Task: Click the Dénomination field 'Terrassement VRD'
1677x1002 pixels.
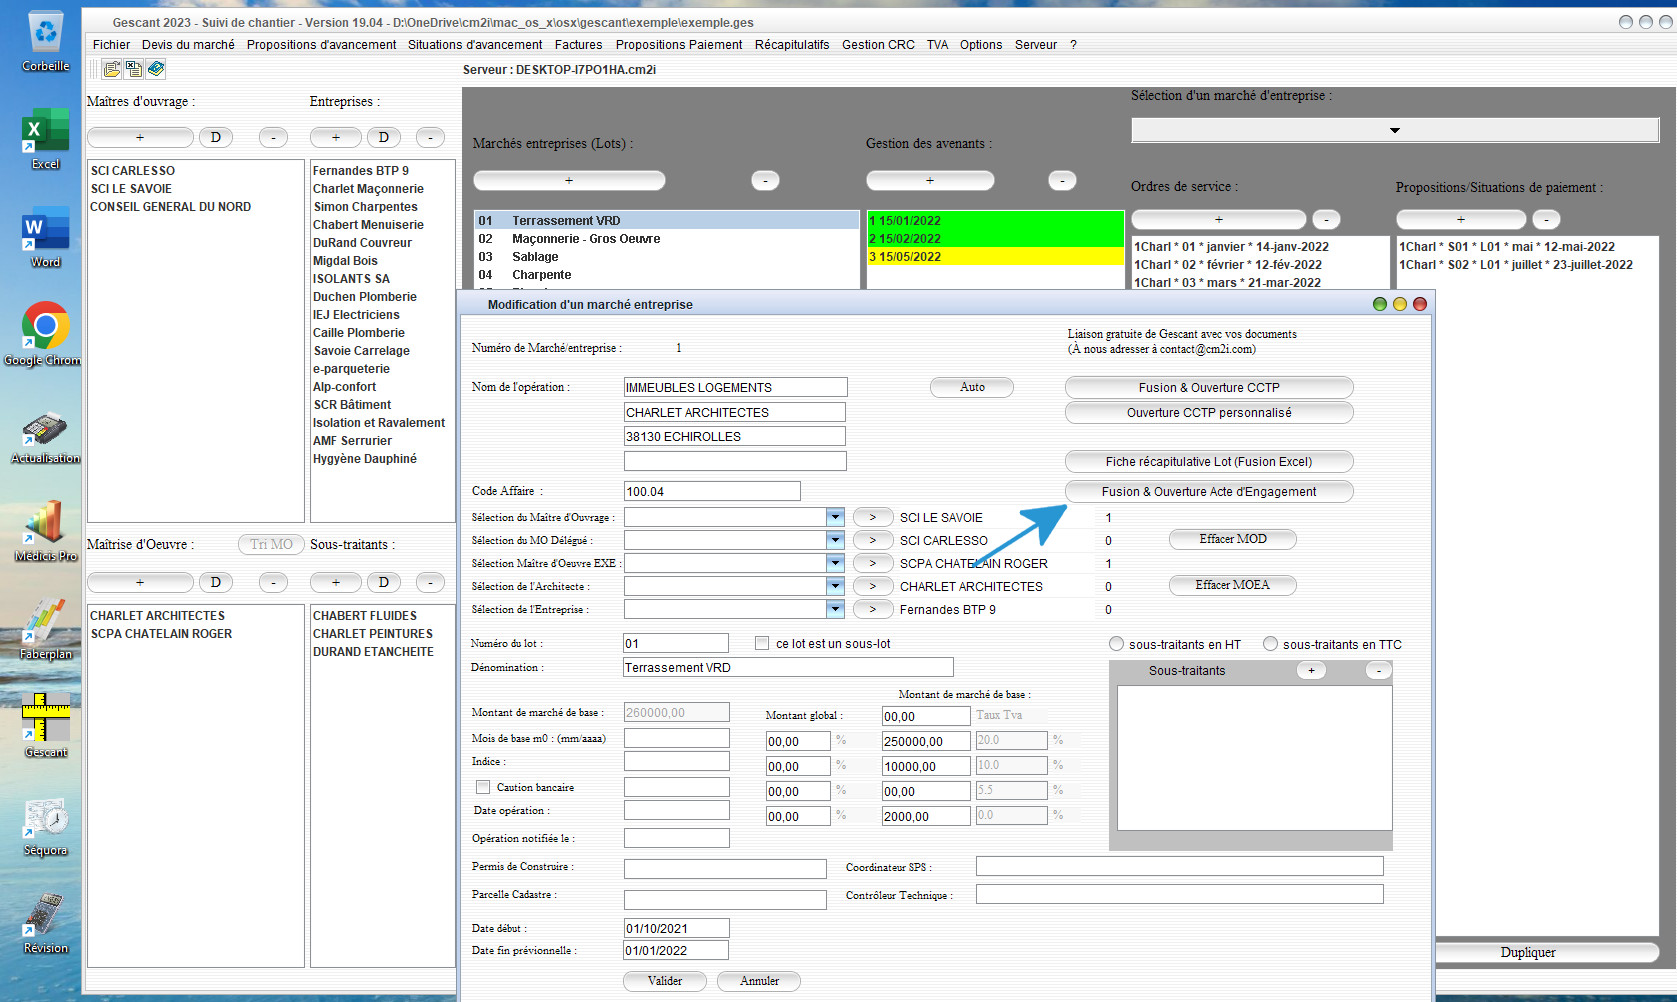Action: click(788, 667)
